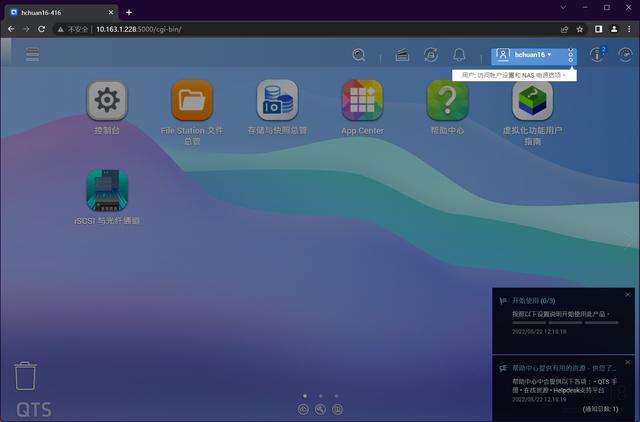The width and height of the screenshot is (640, 422).
Task: Open the 开始使用 (0/3) notification
Action: click(563, 321)
